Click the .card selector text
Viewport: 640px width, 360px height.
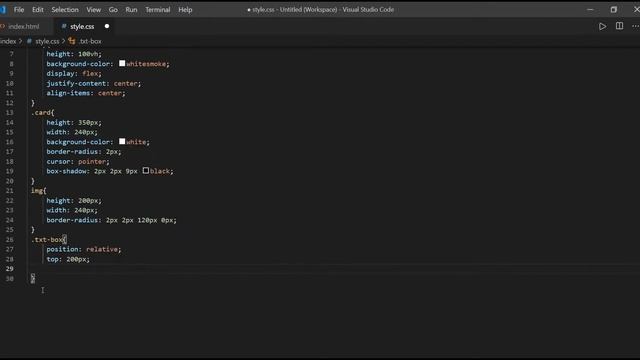click(x=41, y=113)
